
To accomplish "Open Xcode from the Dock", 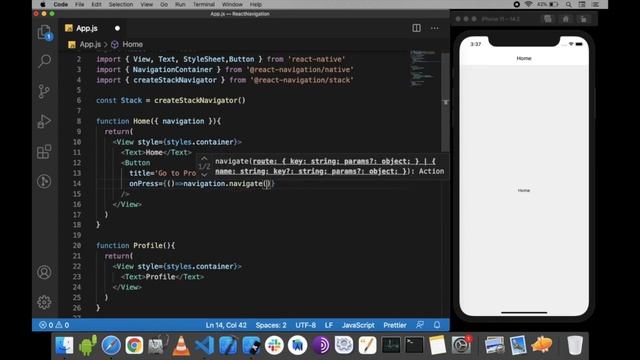I will [227, 345].
